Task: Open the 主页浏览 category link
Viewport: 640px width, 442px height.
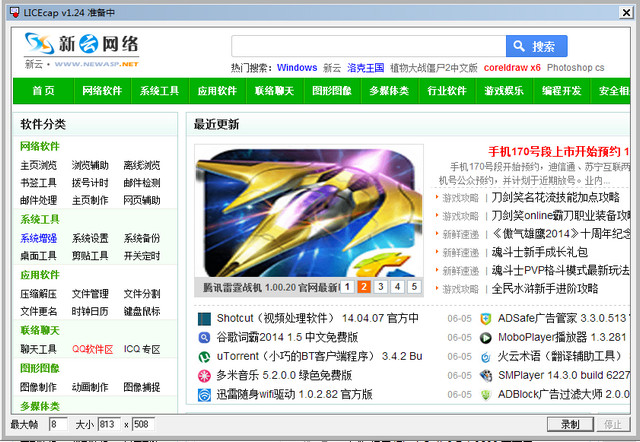Action: [x=39, y=165]
